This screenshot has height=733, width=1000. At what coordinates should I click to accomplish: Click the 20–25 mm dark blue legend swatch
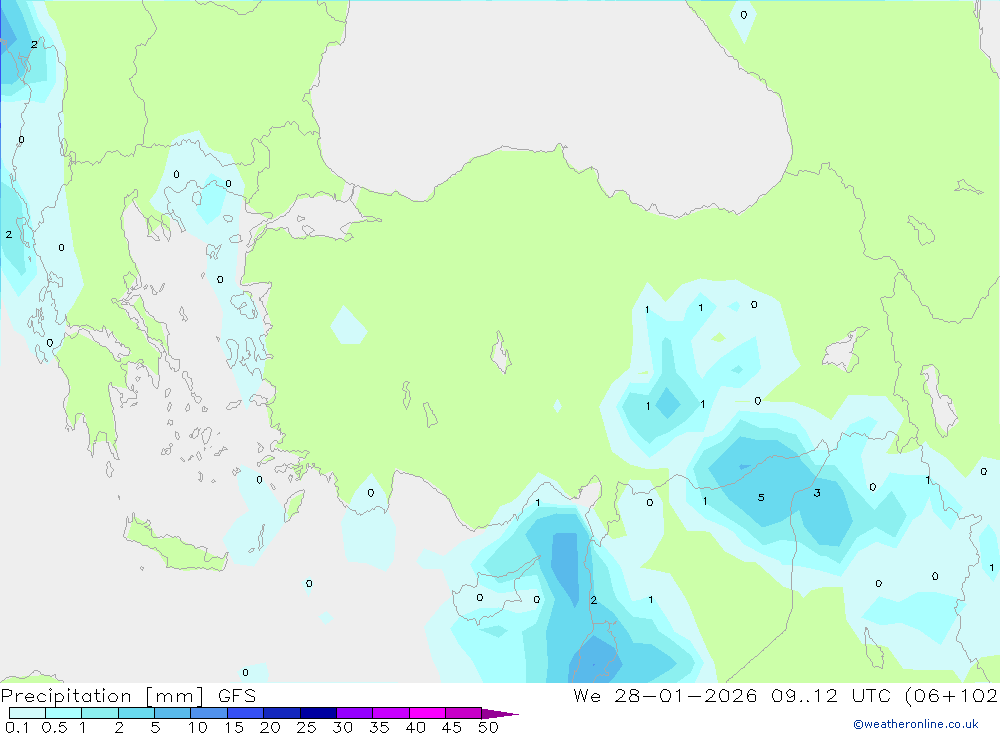282,713
